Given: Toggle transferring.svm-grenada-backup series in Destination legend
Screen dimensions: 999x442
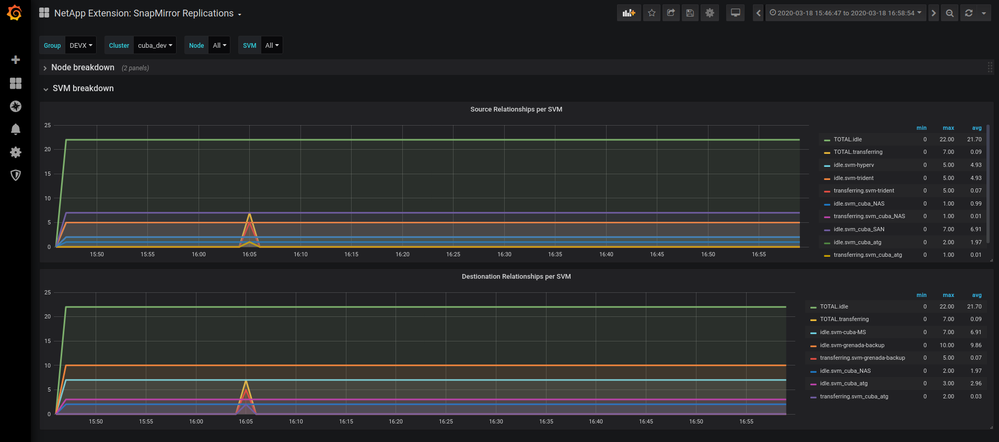Looking at the screenshot, I should point(862,358).
